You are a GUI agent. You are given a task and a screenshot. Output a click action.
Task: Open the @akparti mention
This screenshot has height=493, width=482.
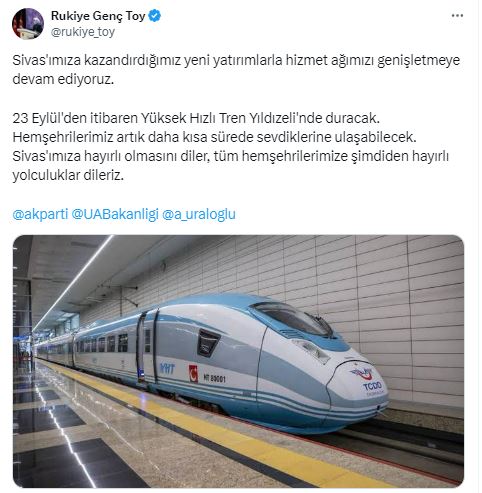pyautogui.click(x=40, y=214)
